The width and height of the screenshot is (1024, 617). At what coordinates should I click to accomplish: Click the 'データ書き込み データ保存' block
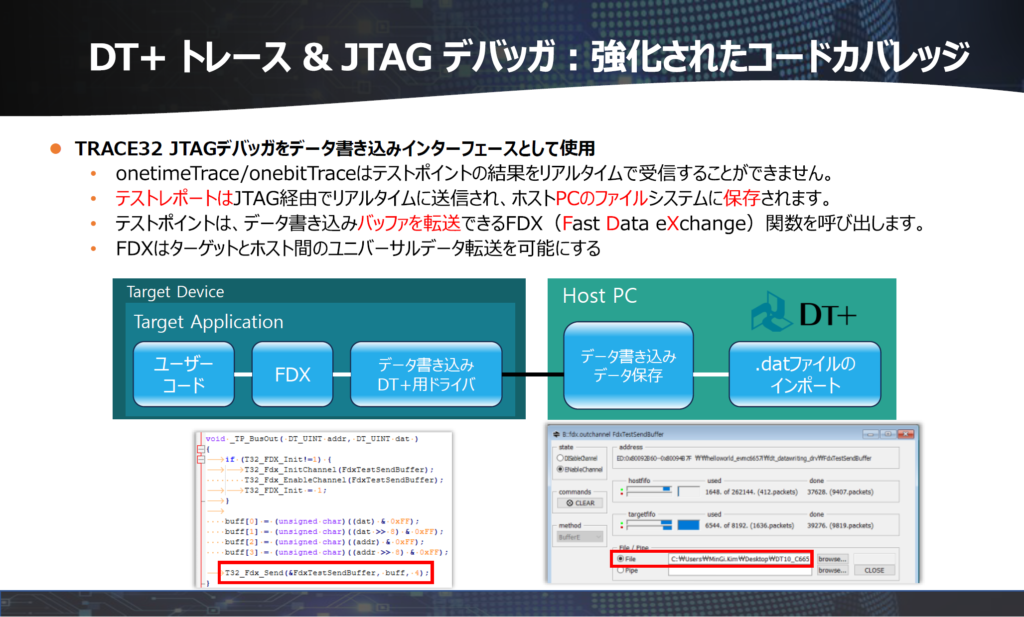628,365
